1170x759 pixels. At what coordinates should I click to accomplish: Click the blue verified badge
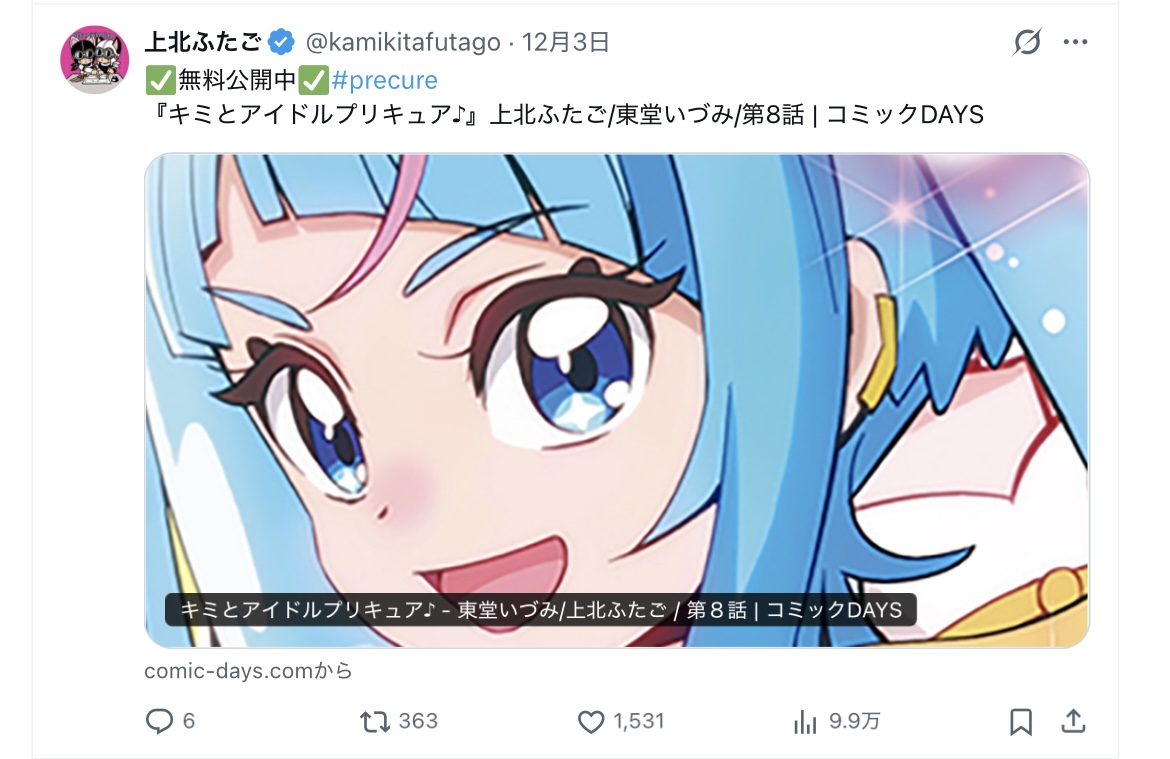pos(281,42)
